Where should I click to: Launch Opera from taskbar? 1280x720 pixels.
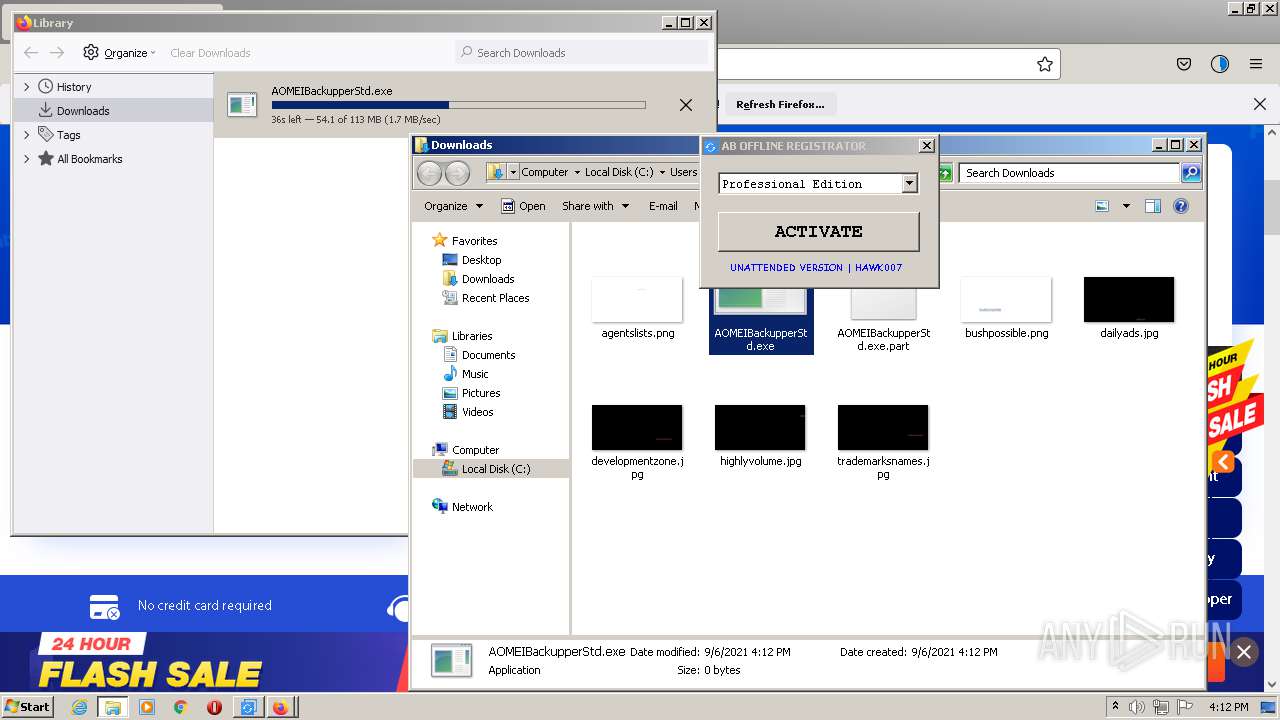tap(214, 707)
